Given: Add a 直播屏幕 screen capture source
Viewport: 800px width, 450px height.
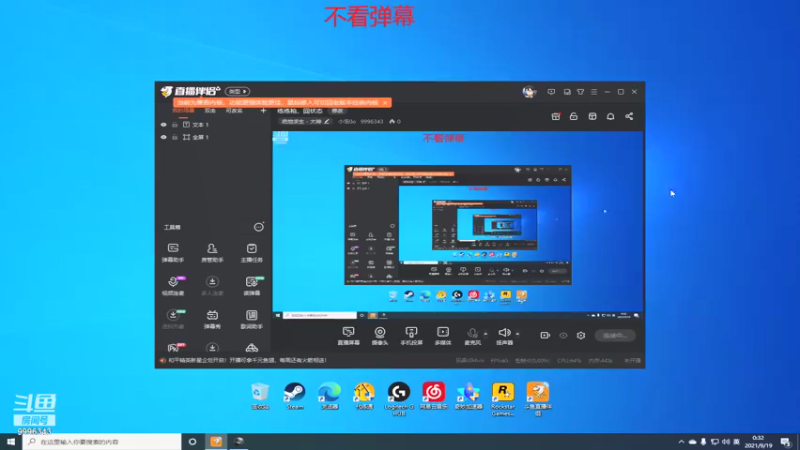Looking at the screenshot, I should 348,336.
